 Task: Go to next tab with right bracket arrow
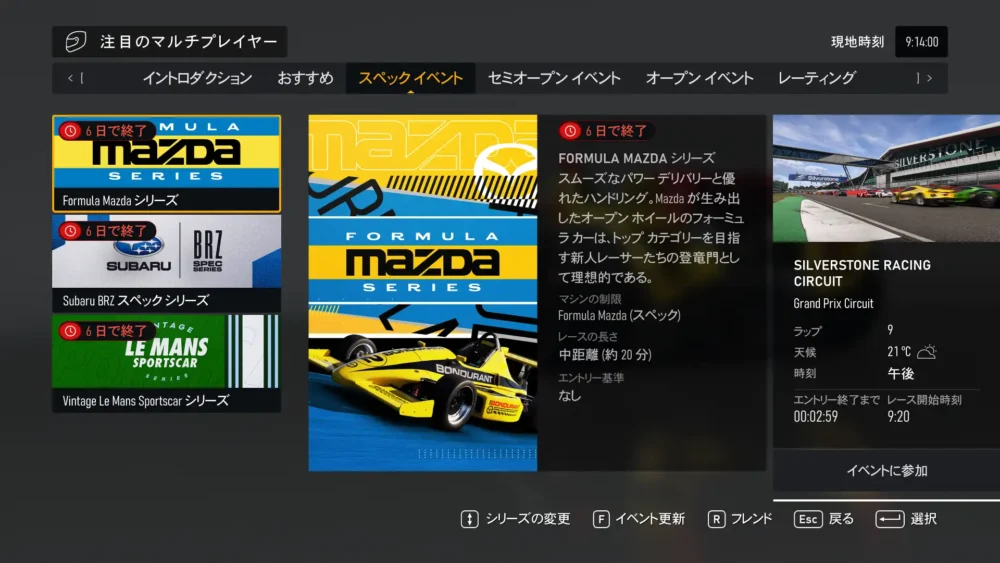[x=924, y=78]
